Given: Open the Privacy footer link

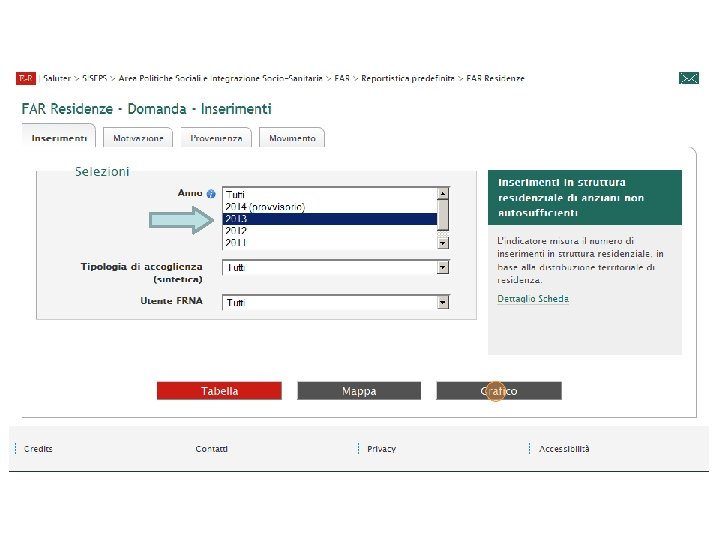Looking at the screenshot, I should 381,449.
